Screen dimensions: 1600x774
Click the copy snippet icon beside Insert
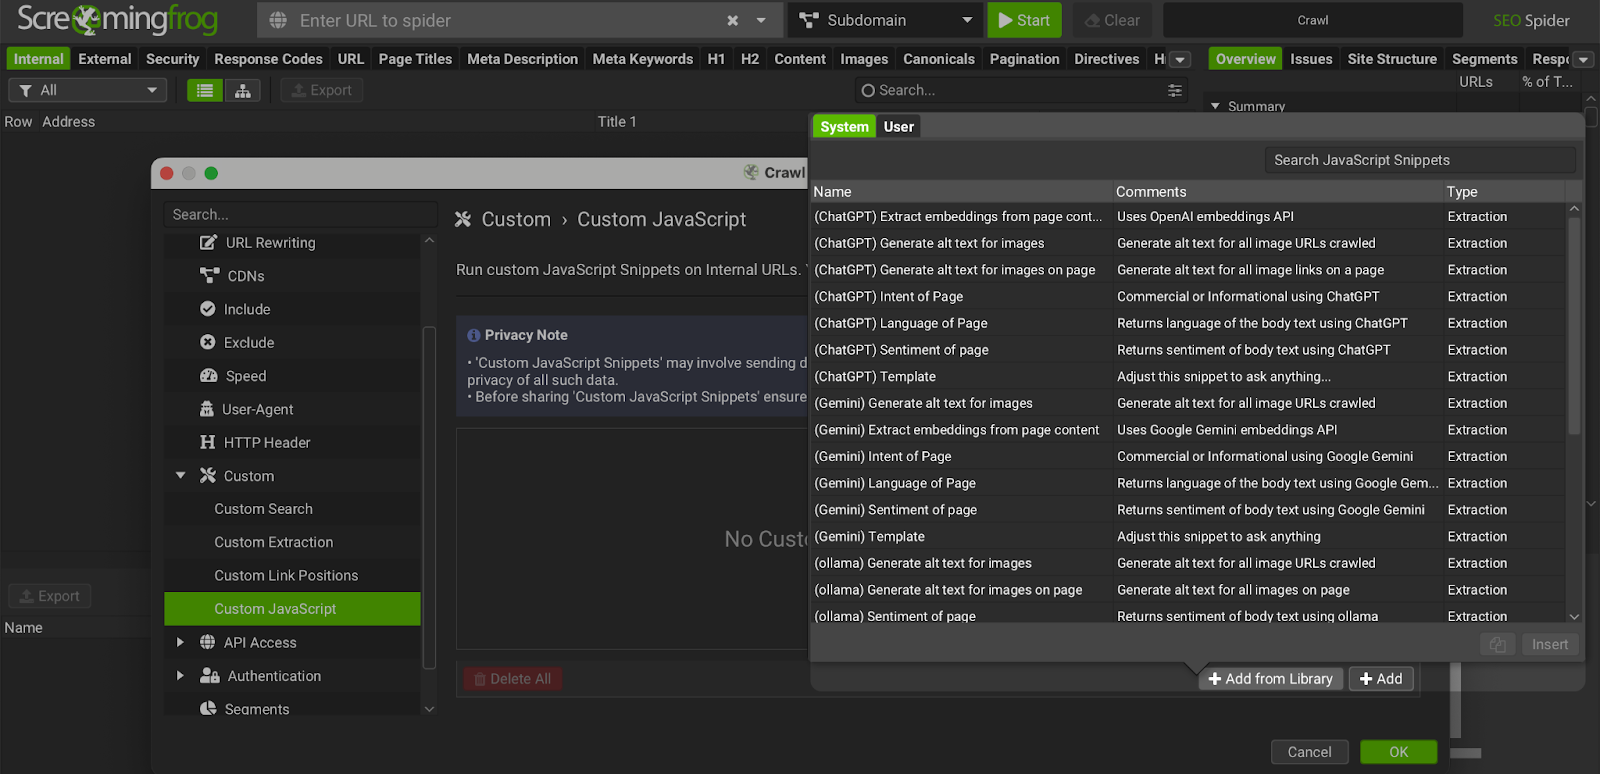pyautogui.click(x=1497, y=645)
